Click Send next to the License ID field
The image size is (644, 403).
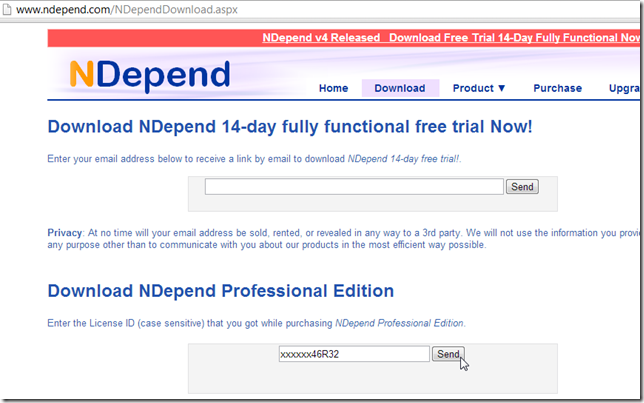[x=448, y=354]
